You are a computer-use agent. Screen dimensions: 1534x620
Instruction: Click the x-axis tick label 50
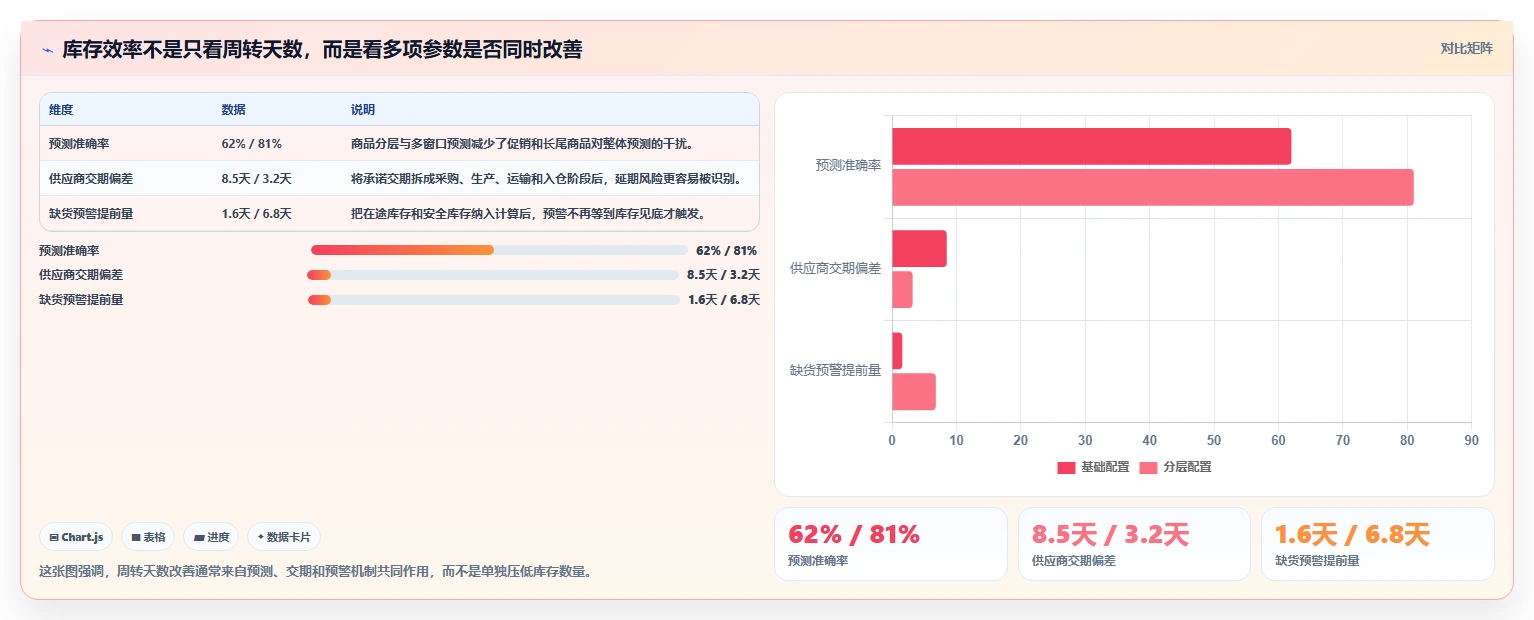(1214, 440)
